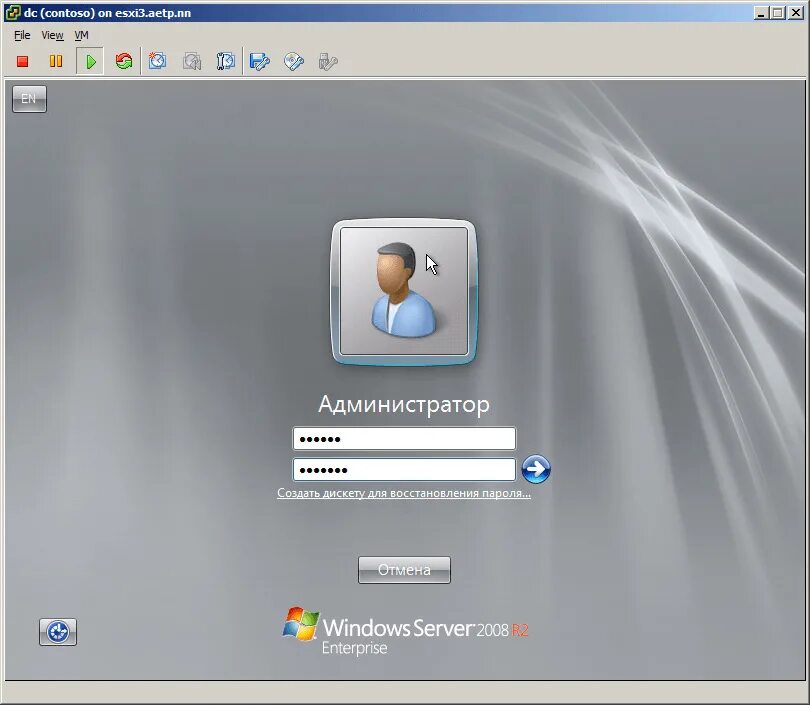Screen dimensions: 810x705
Task: Click the CD/DVD drive connect icon
Action: tap(294, 61)
